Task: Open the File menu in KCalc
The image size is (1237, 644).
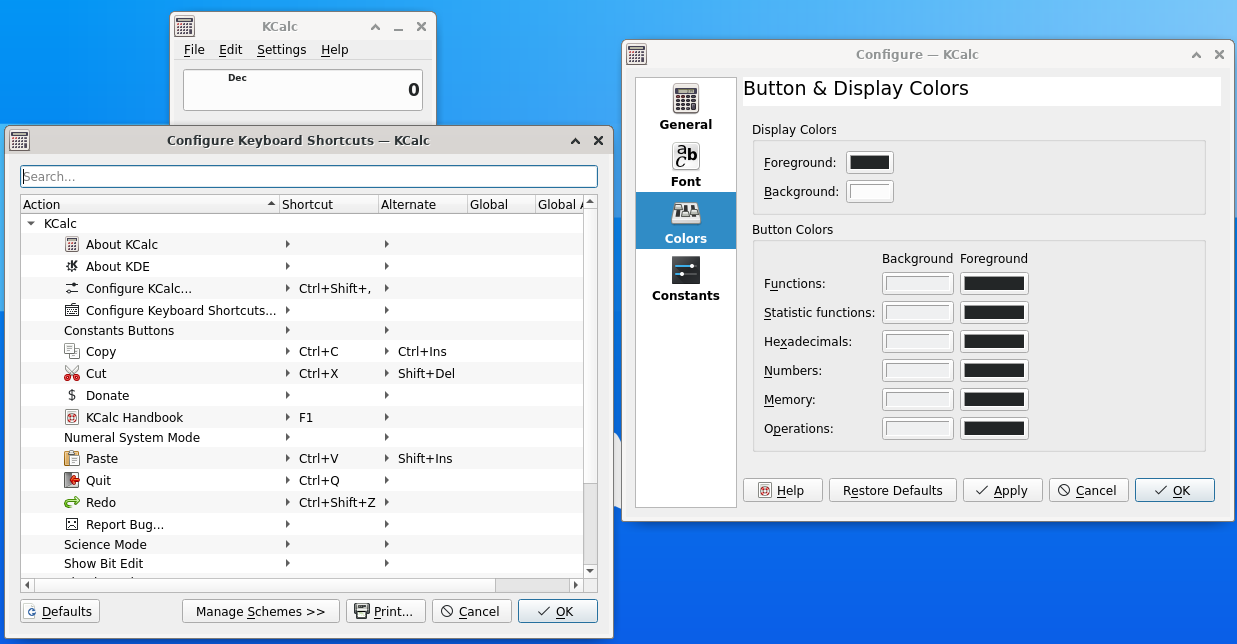Action: click(x=194, y=50)
